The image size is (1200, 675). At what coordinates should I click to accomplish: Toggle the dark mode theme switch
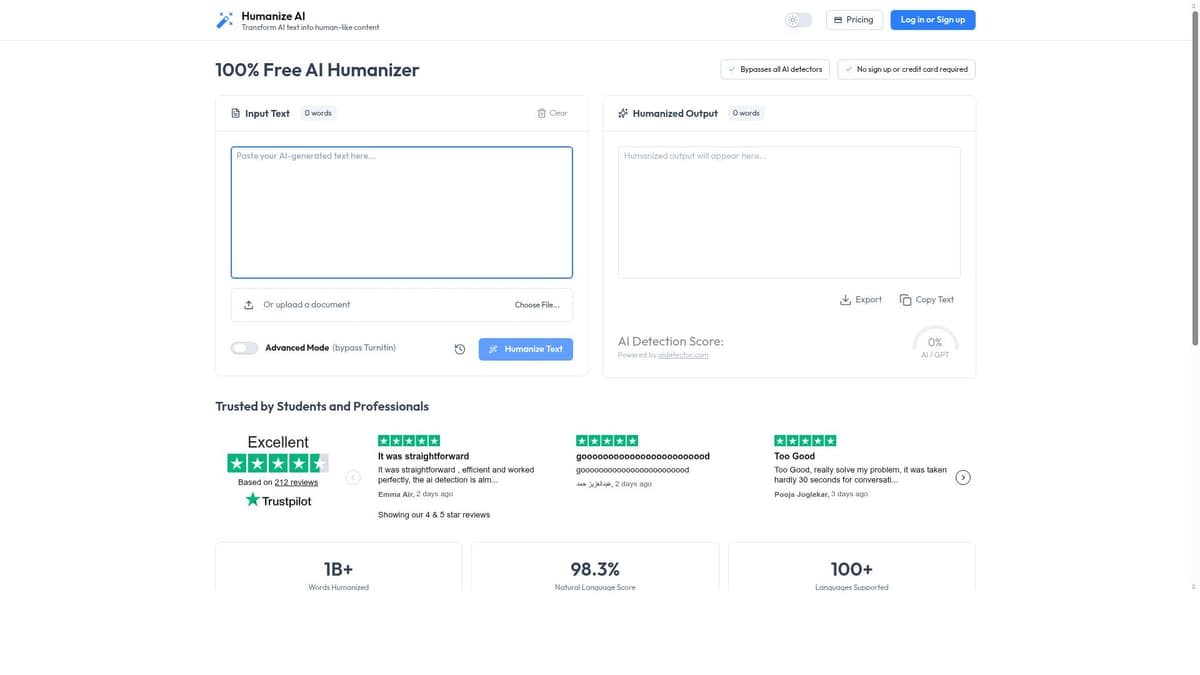pos(797,19)
